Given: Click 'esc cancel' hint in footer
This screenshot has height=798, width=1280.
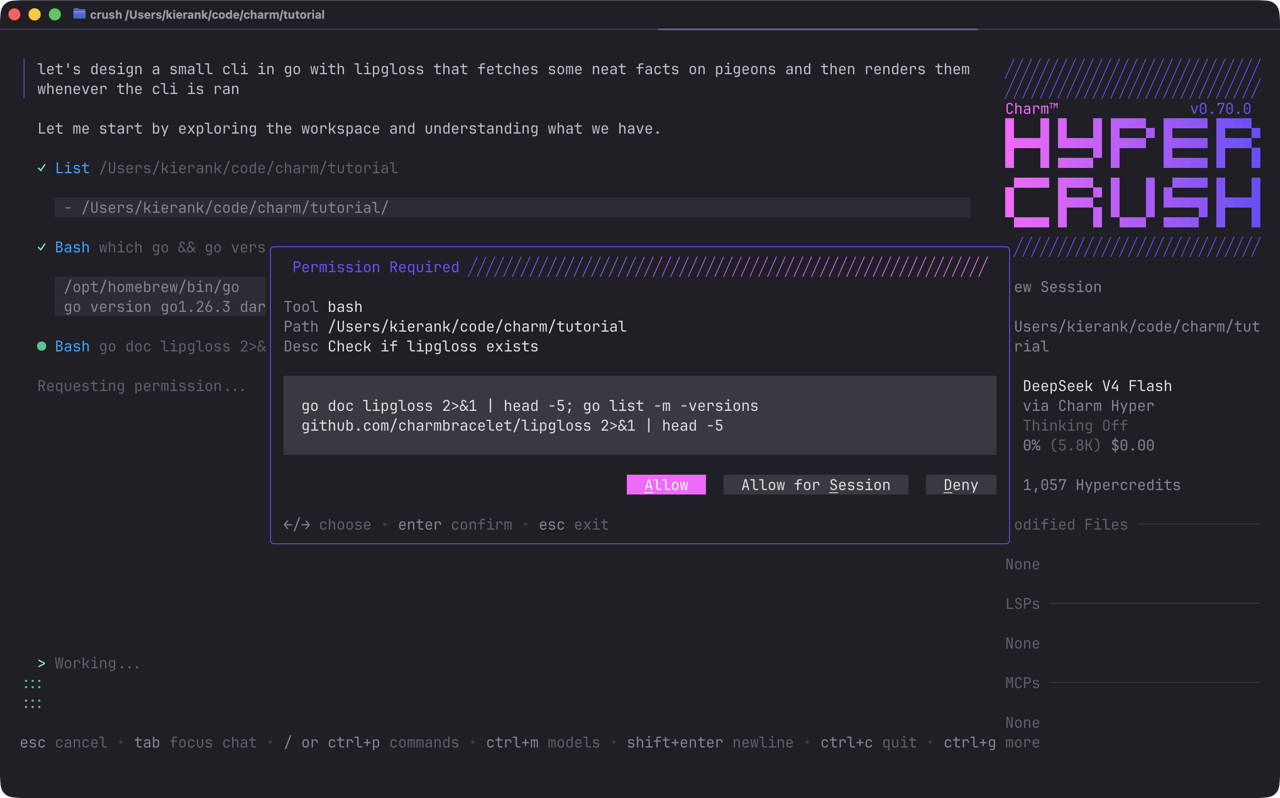Looking at the screenshot, I should 63,743.
